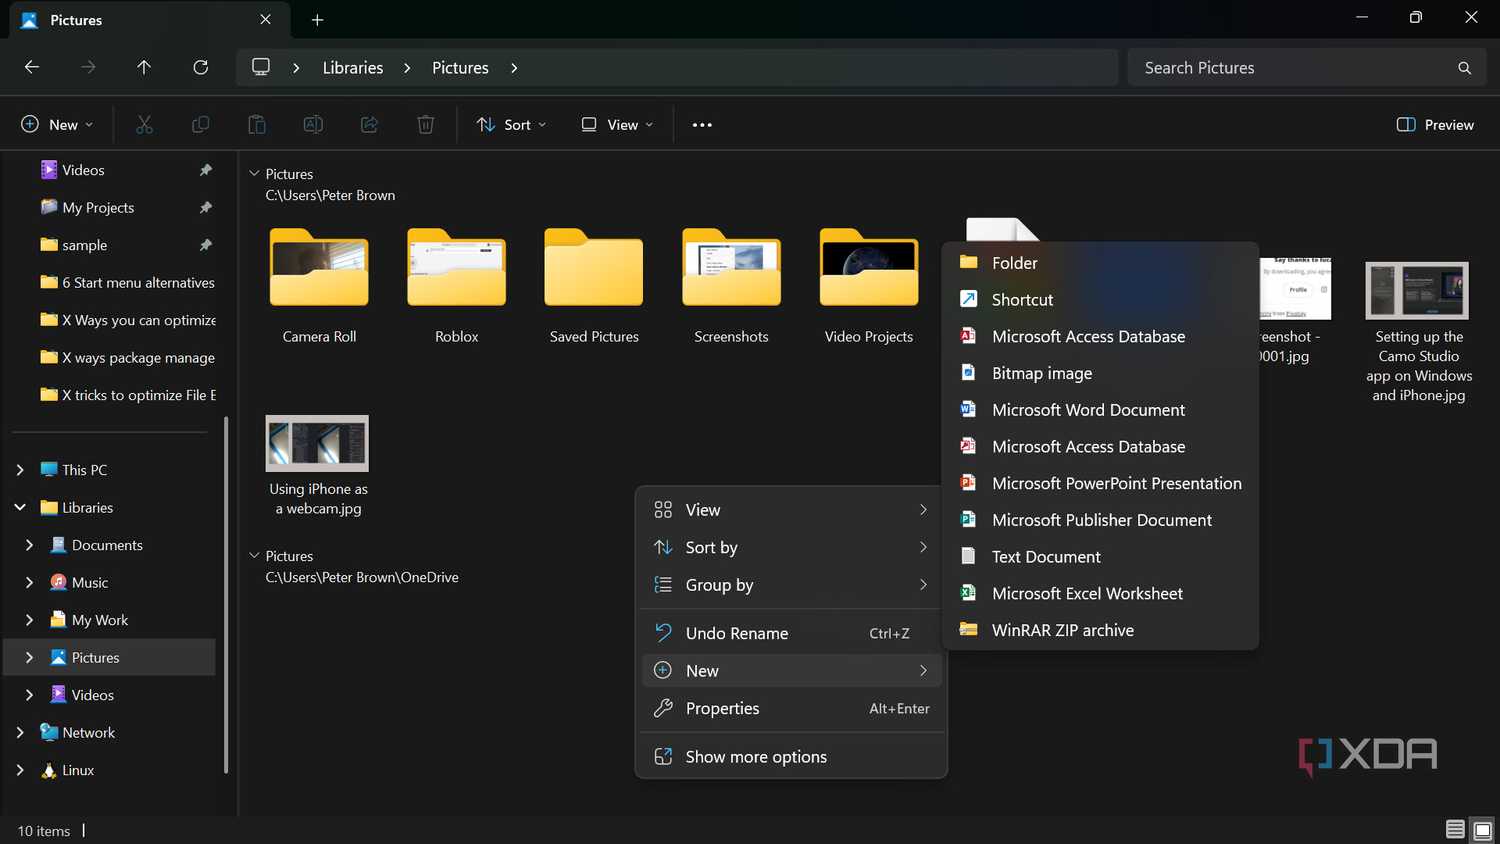Switch to large thumbnails view in status bar
1500x844 pixels.
[x=1482, y=830]
